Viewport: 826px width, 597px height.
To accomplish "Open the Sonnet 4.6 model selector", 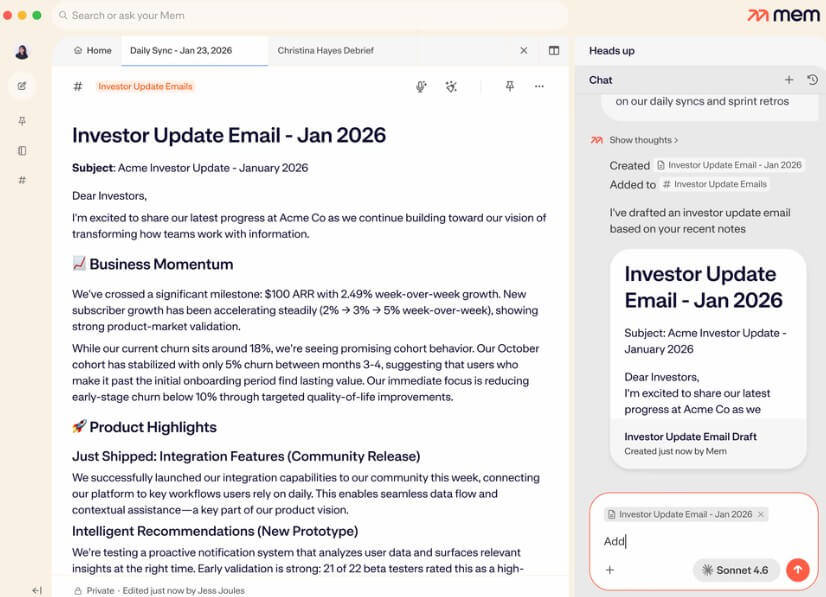I will [736, 570].
